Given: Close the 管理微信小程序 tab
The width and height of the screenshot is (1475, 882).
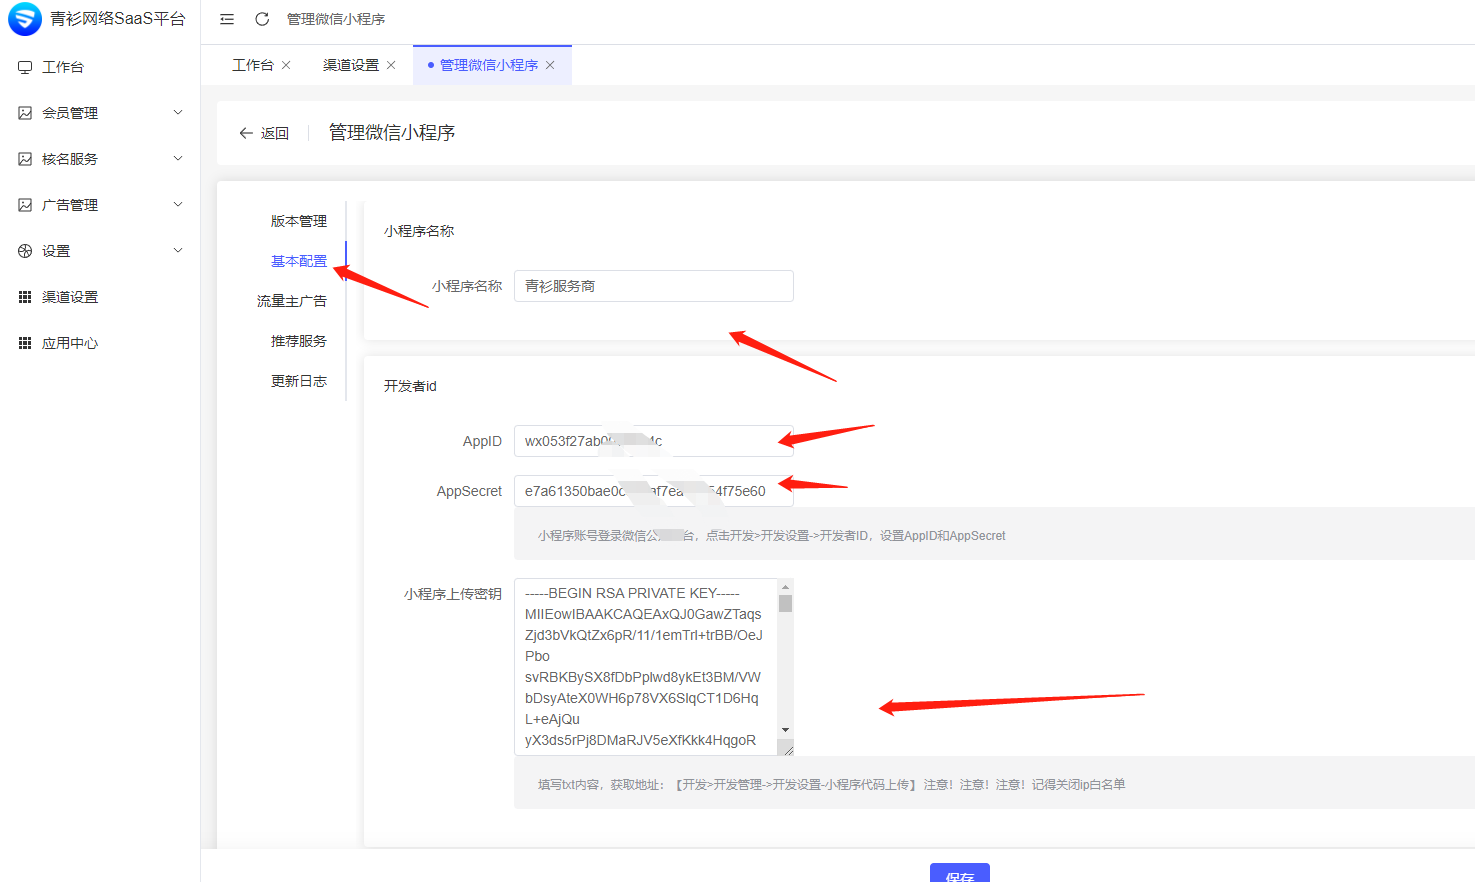Looking at the screenshot, I should [550, 65].
